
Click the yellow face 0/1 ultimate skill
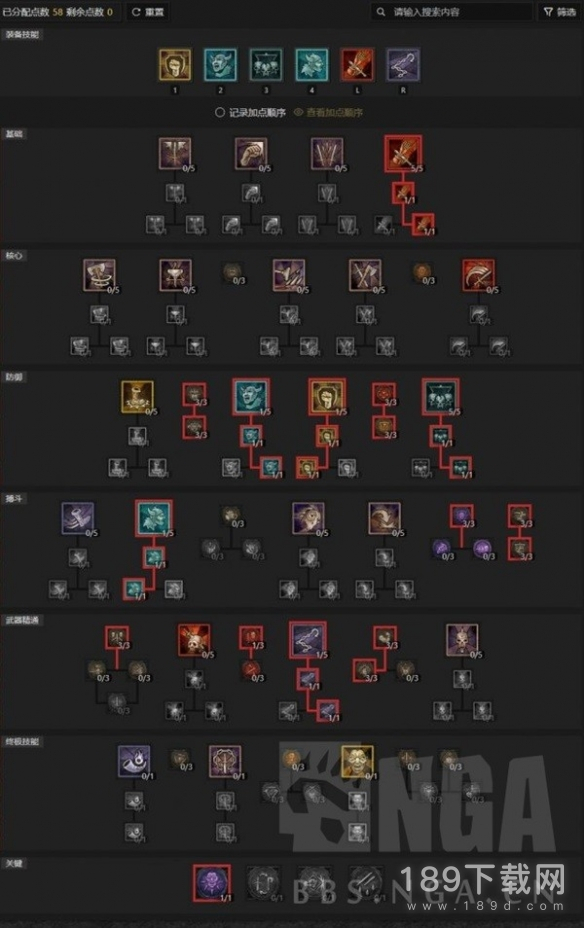[x=357, y=761]
